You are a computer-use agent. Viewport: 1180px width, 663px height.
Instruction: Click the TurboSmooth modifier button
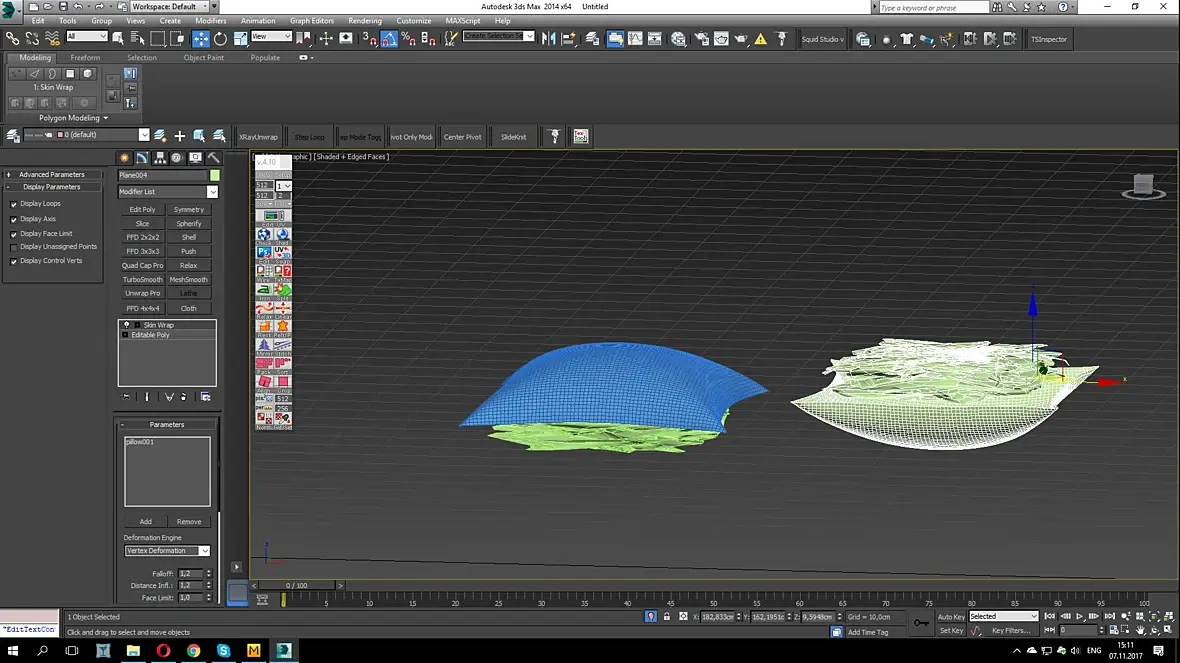pos(142,280)
